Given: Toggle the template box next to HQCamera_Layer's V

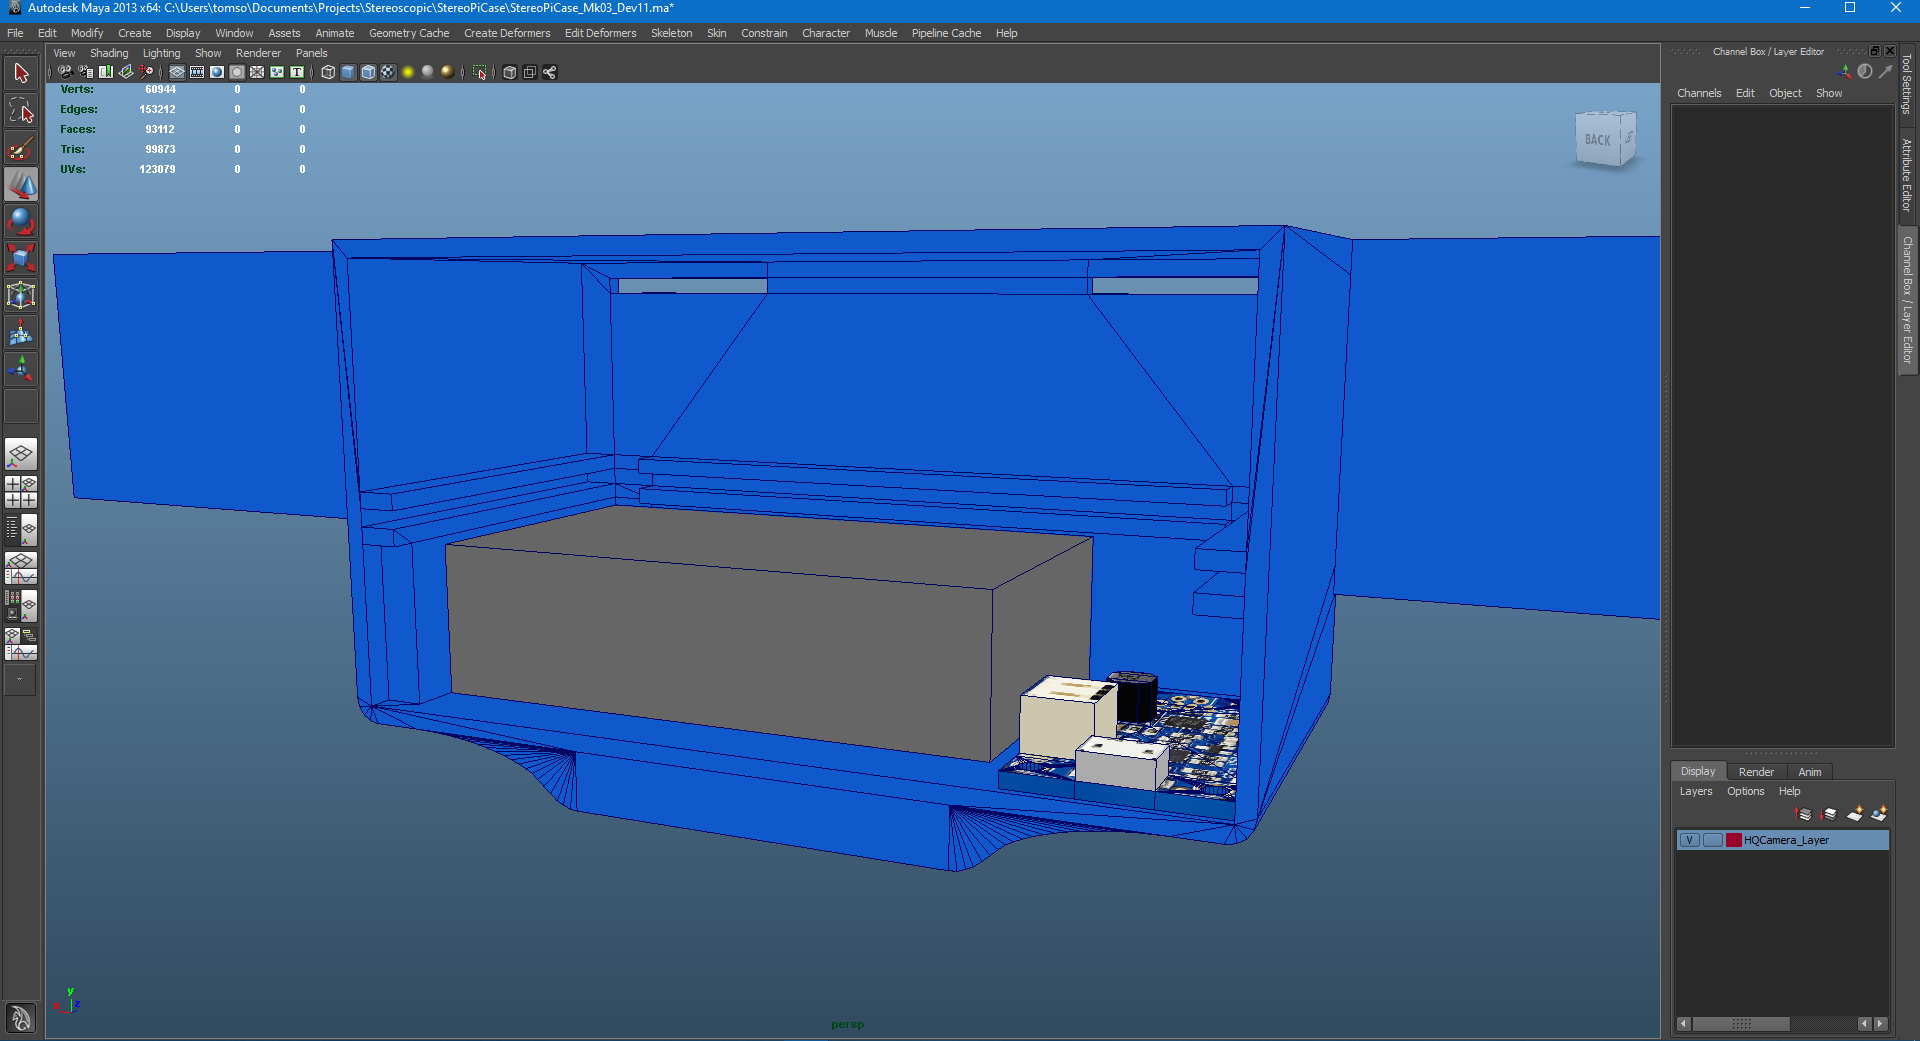Looking at the screenshot, I should (1713, 841).
